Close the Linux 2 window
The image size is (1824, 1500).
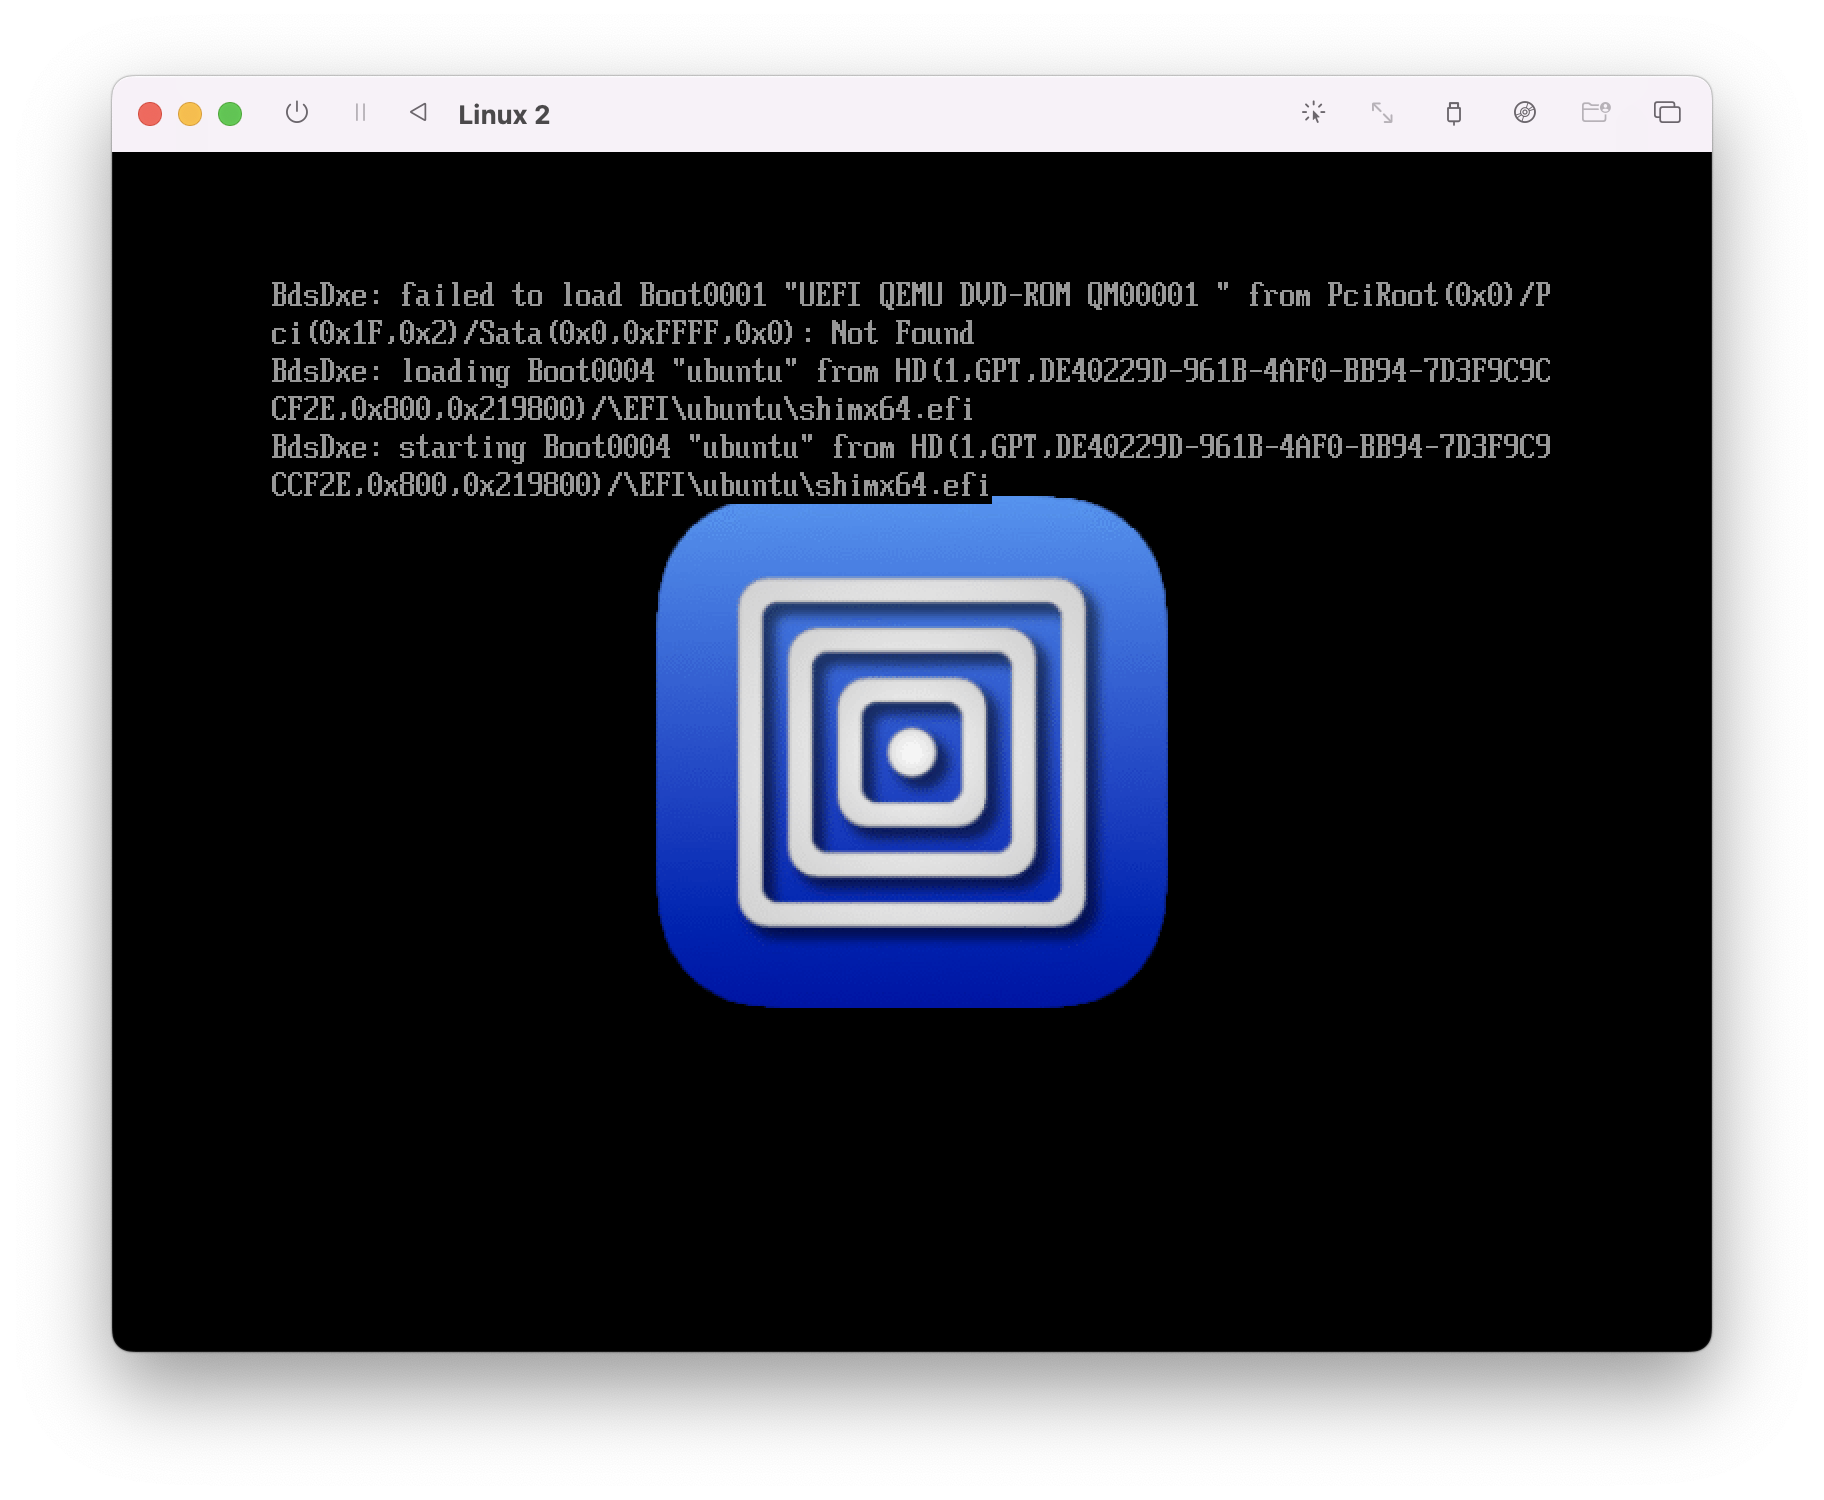click(150, 114)
